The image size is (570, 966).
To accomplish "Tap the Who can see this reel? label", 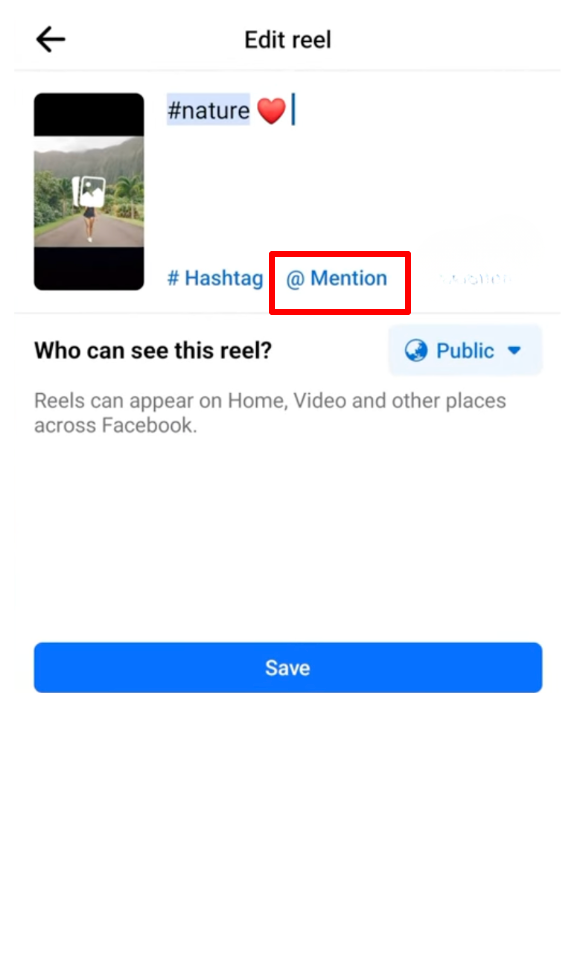I will tap(153, 351).
